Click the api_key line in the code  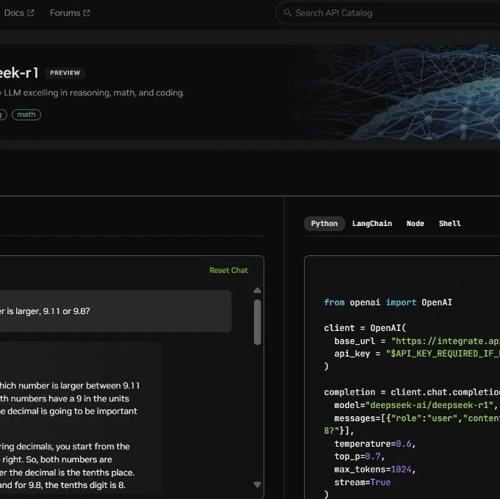coord(417,354)
